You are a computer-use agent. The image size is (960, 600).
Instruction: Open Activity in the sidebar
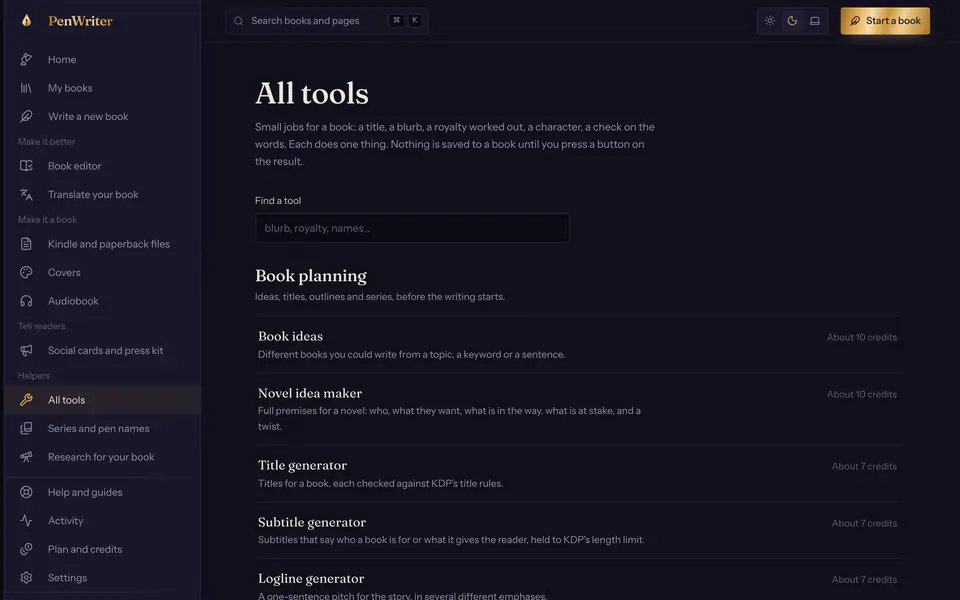(x=102, y=520)
